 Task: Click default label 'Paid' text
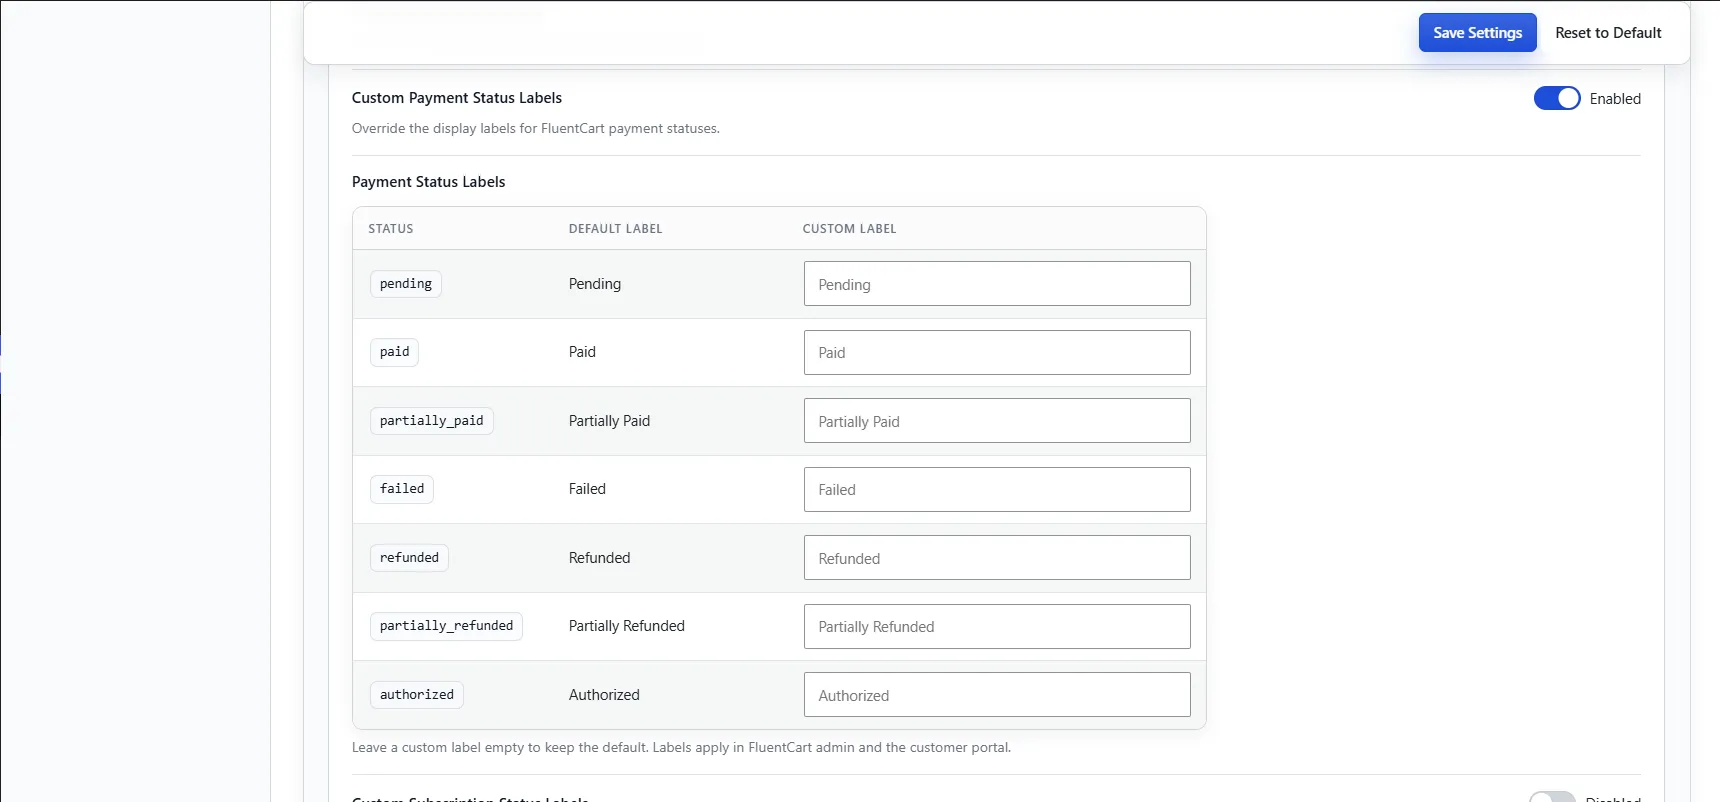pyautogui.click(x=582, y=352)
